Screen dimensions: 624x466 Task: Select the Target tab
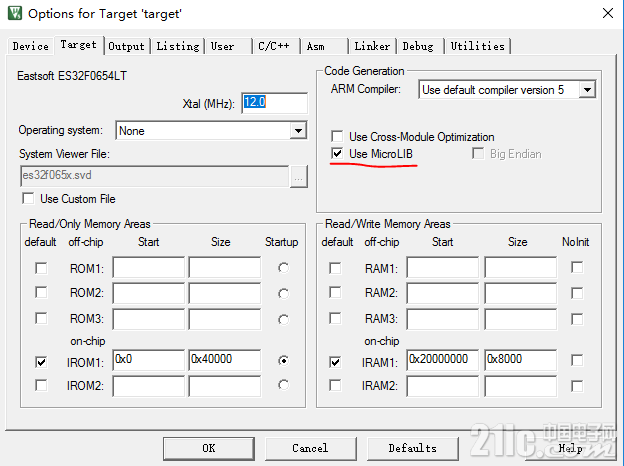pyautogui.click(x=78, y=45)
